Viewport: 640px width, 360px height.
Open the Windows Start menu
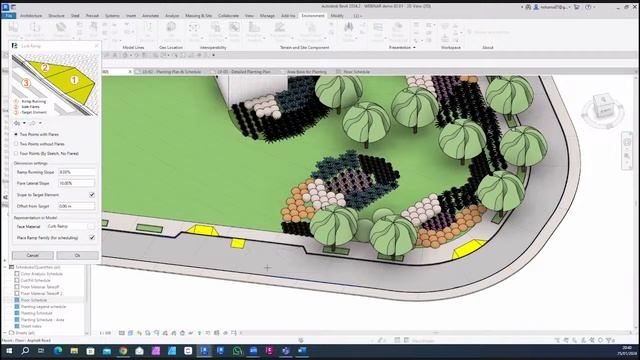point(9,351)
